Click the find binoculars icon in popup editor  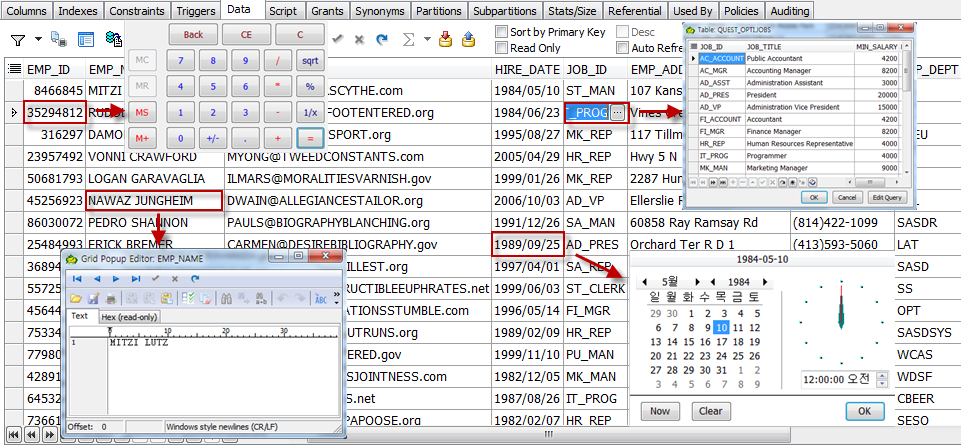226,298
